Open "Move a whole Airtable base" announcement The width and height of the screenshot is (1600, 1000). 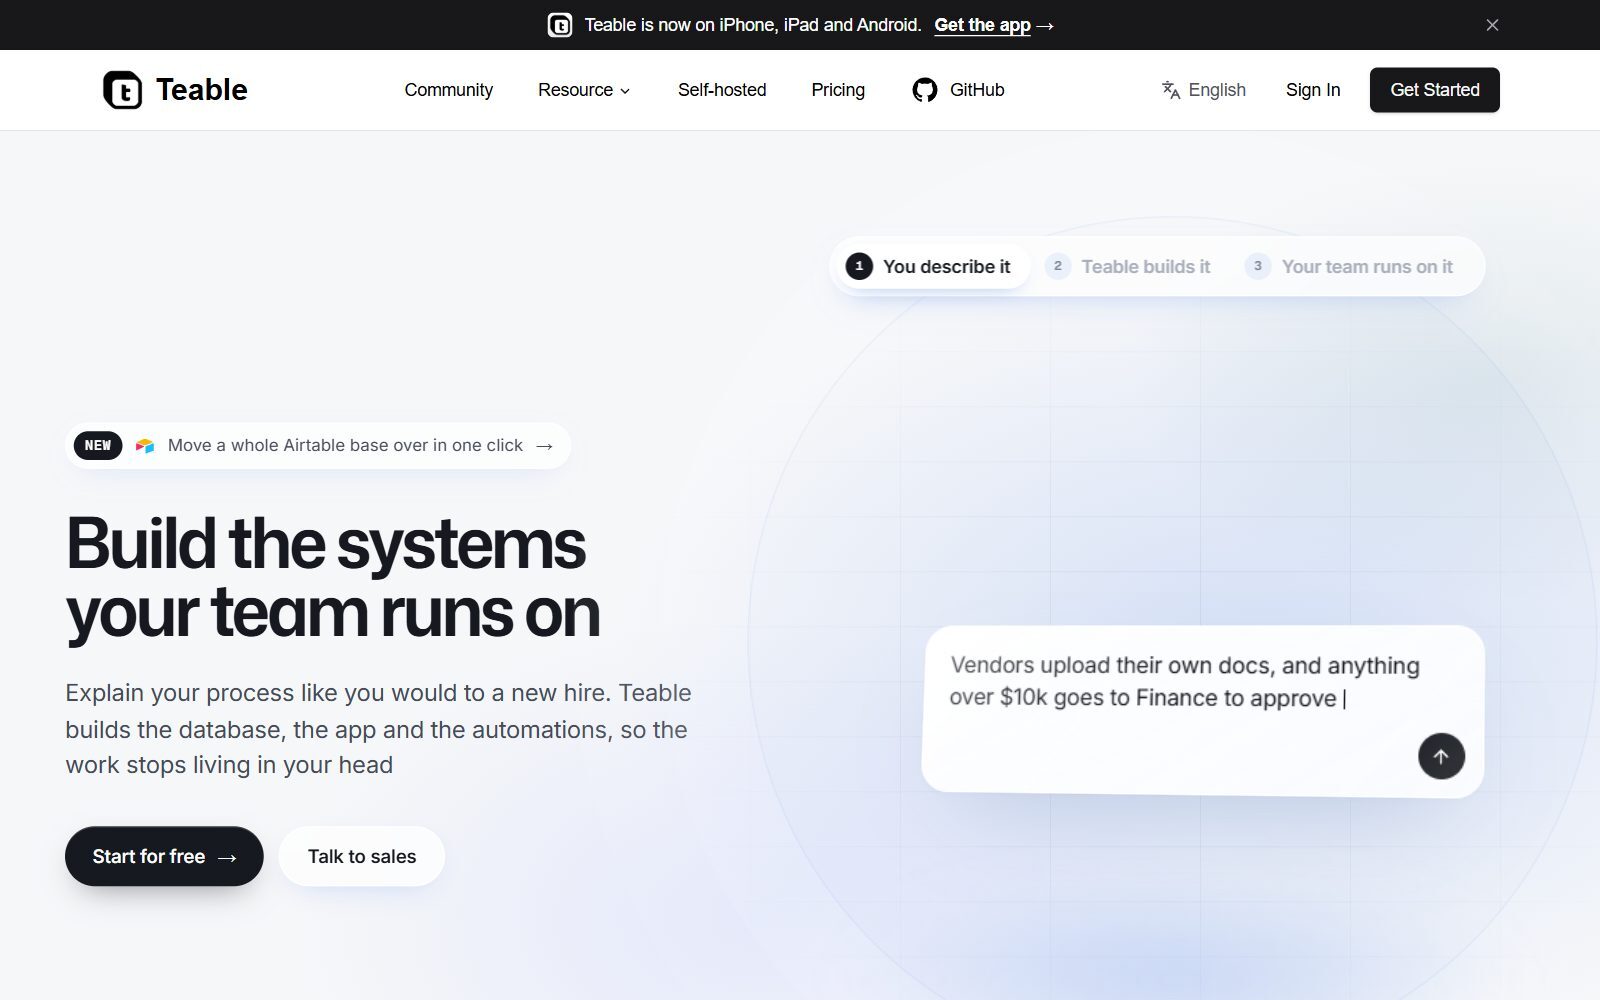[318, 446]
